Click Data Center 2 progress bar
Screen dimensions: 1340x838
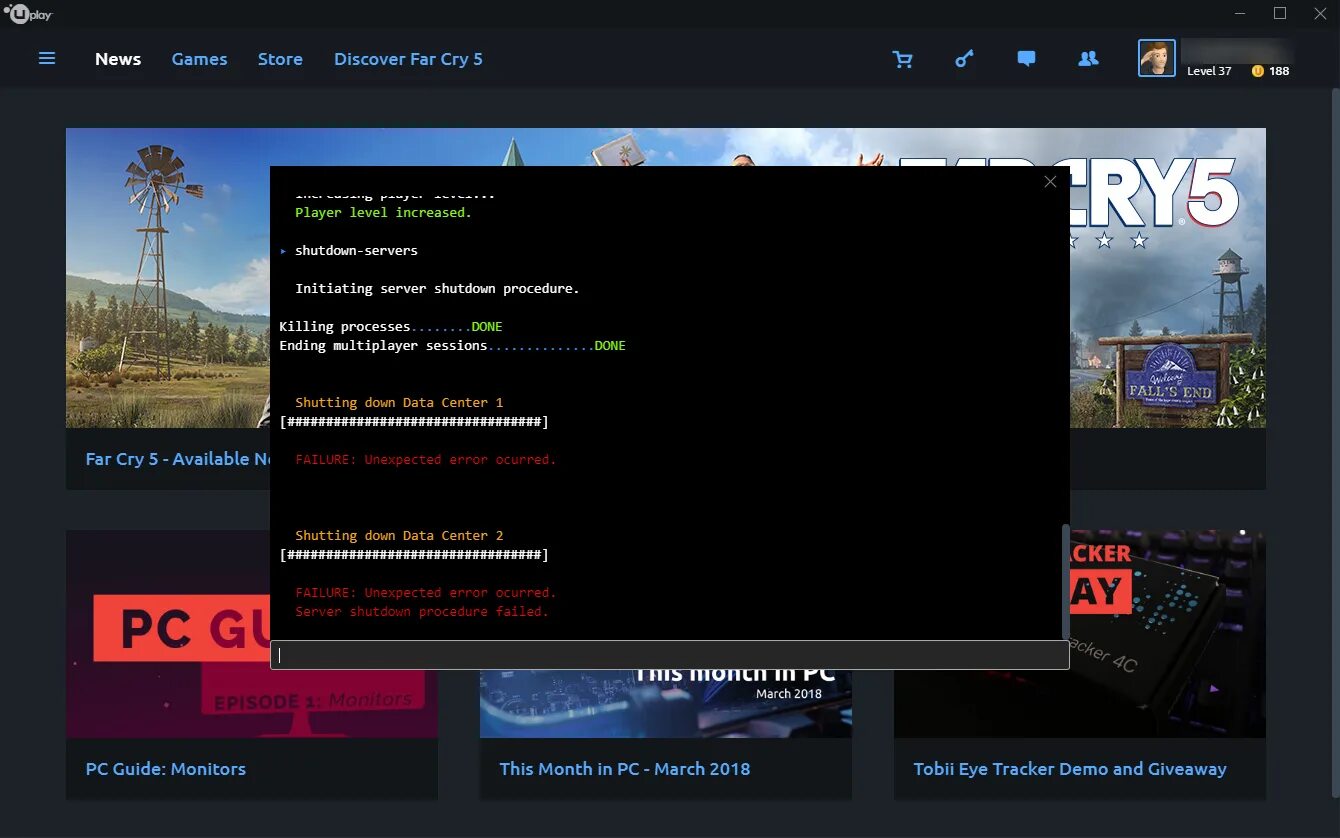coord(414,555)
